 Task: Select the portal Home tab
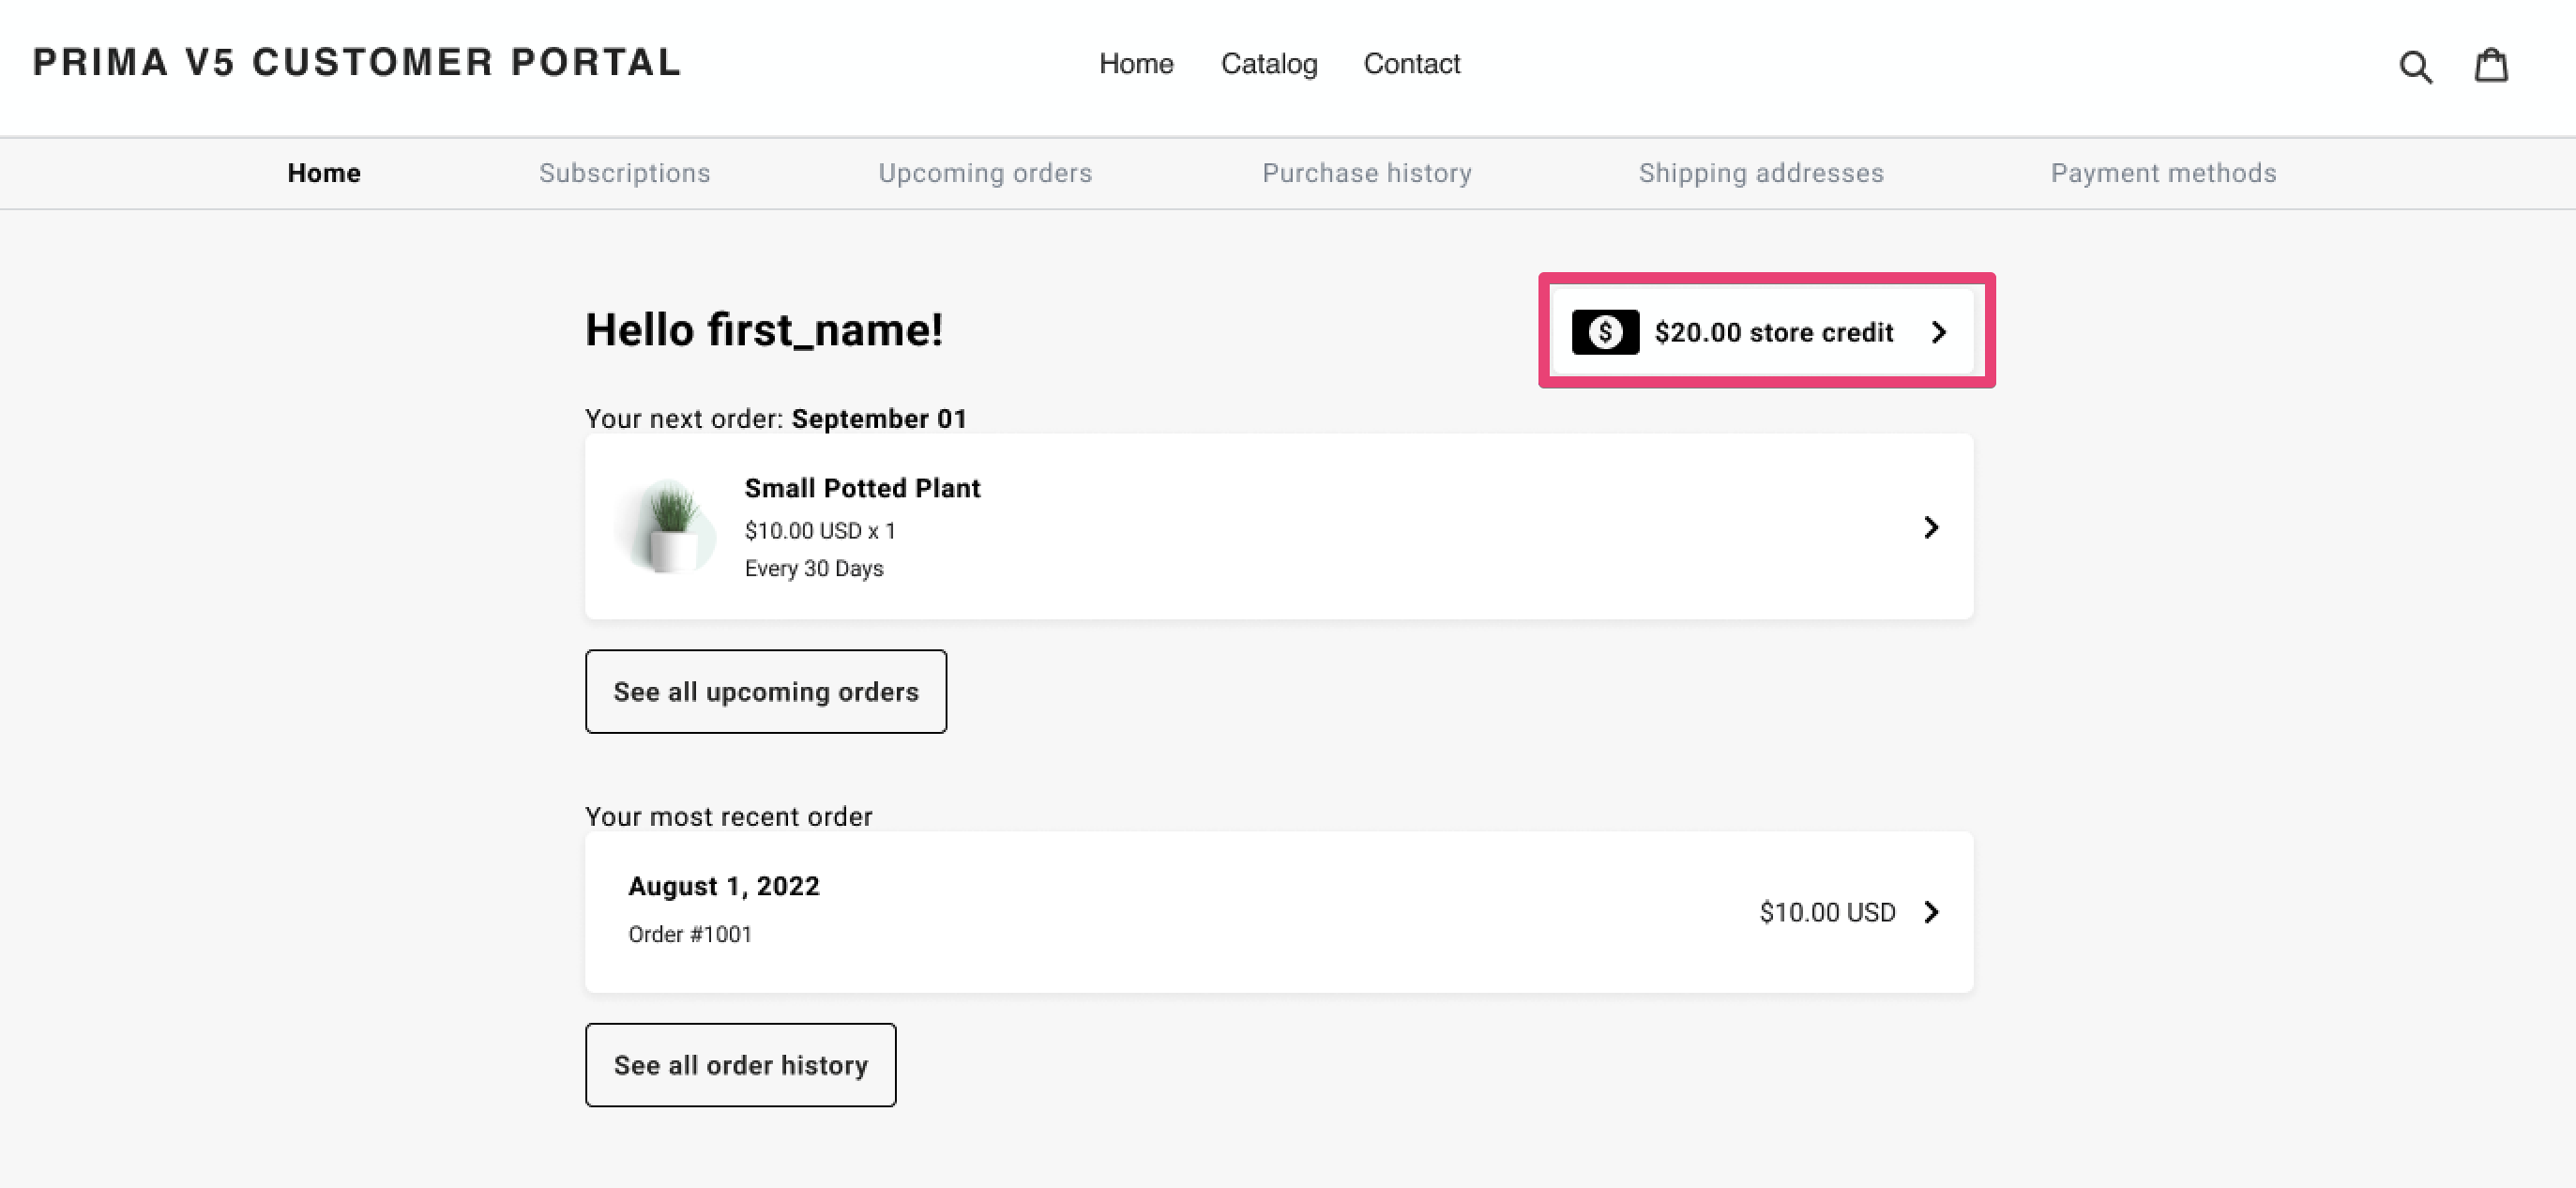point(324,173)
